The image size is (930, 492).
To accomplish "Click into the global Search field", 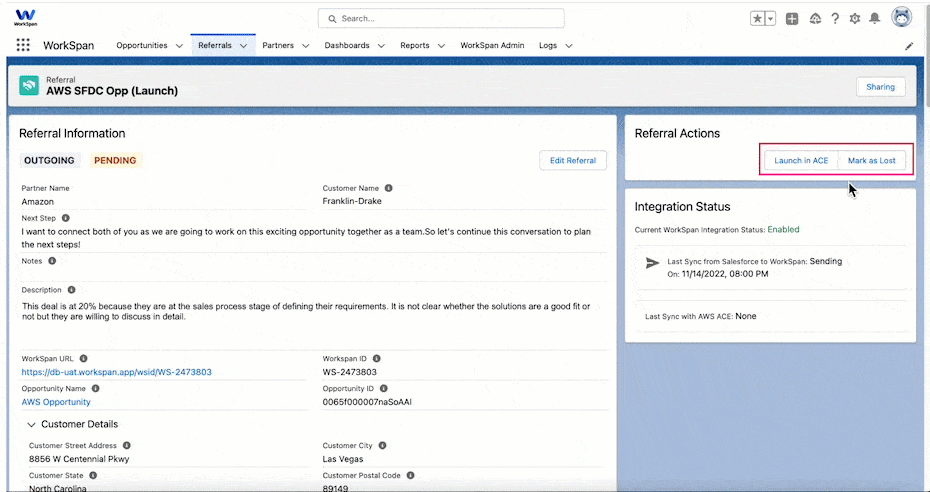I will [x=441, y=18].
